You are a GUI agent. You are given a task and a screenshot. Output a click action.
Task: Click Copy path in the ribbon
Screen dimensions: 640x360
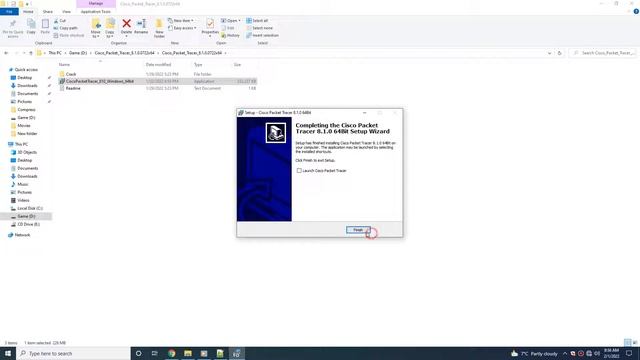(65, 28)
